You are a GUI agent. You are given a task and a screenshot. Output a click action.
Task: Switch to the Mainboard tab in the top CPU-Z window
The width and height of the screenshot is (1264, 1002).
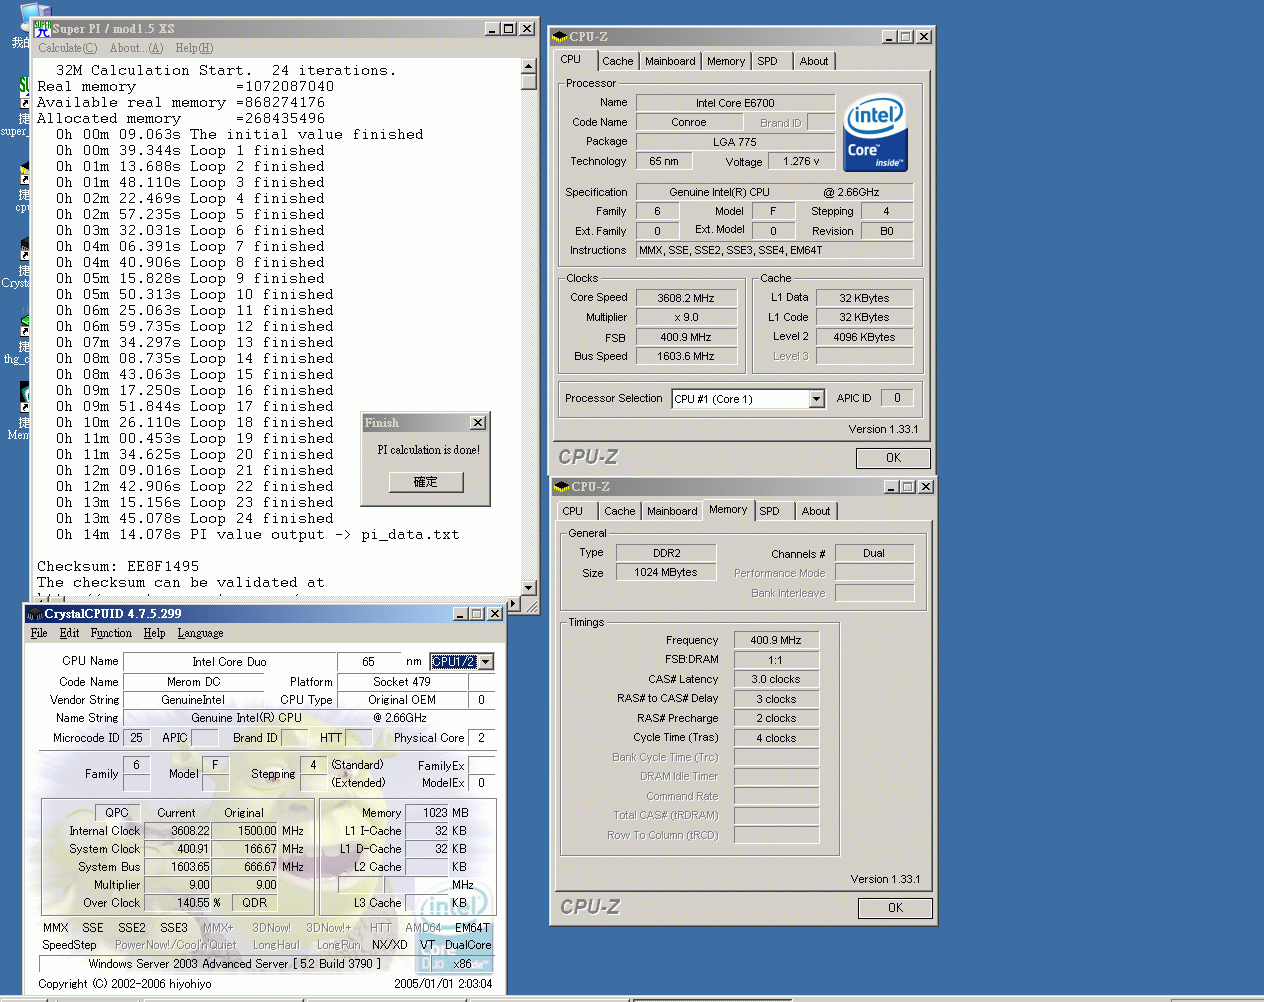click(670, 61)
